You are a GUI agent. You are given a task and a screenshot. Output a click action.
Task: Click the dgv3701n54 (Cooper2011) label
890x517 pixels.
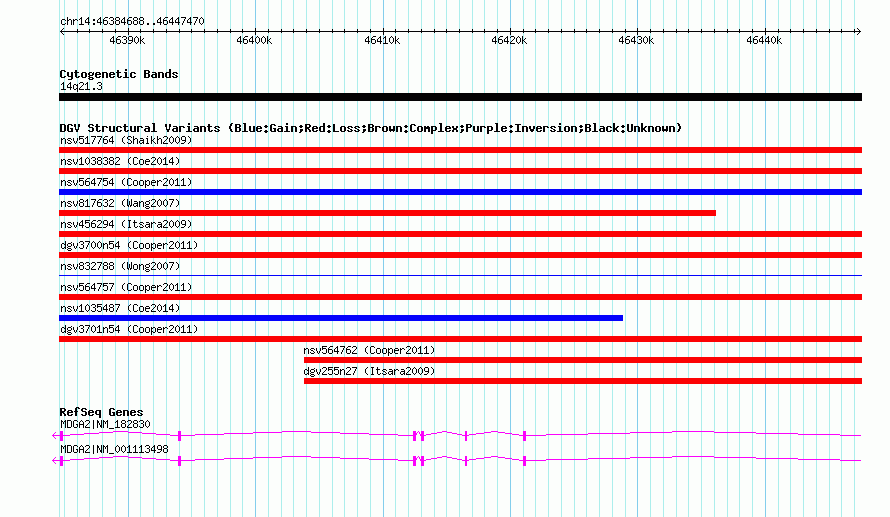[129, 329]
